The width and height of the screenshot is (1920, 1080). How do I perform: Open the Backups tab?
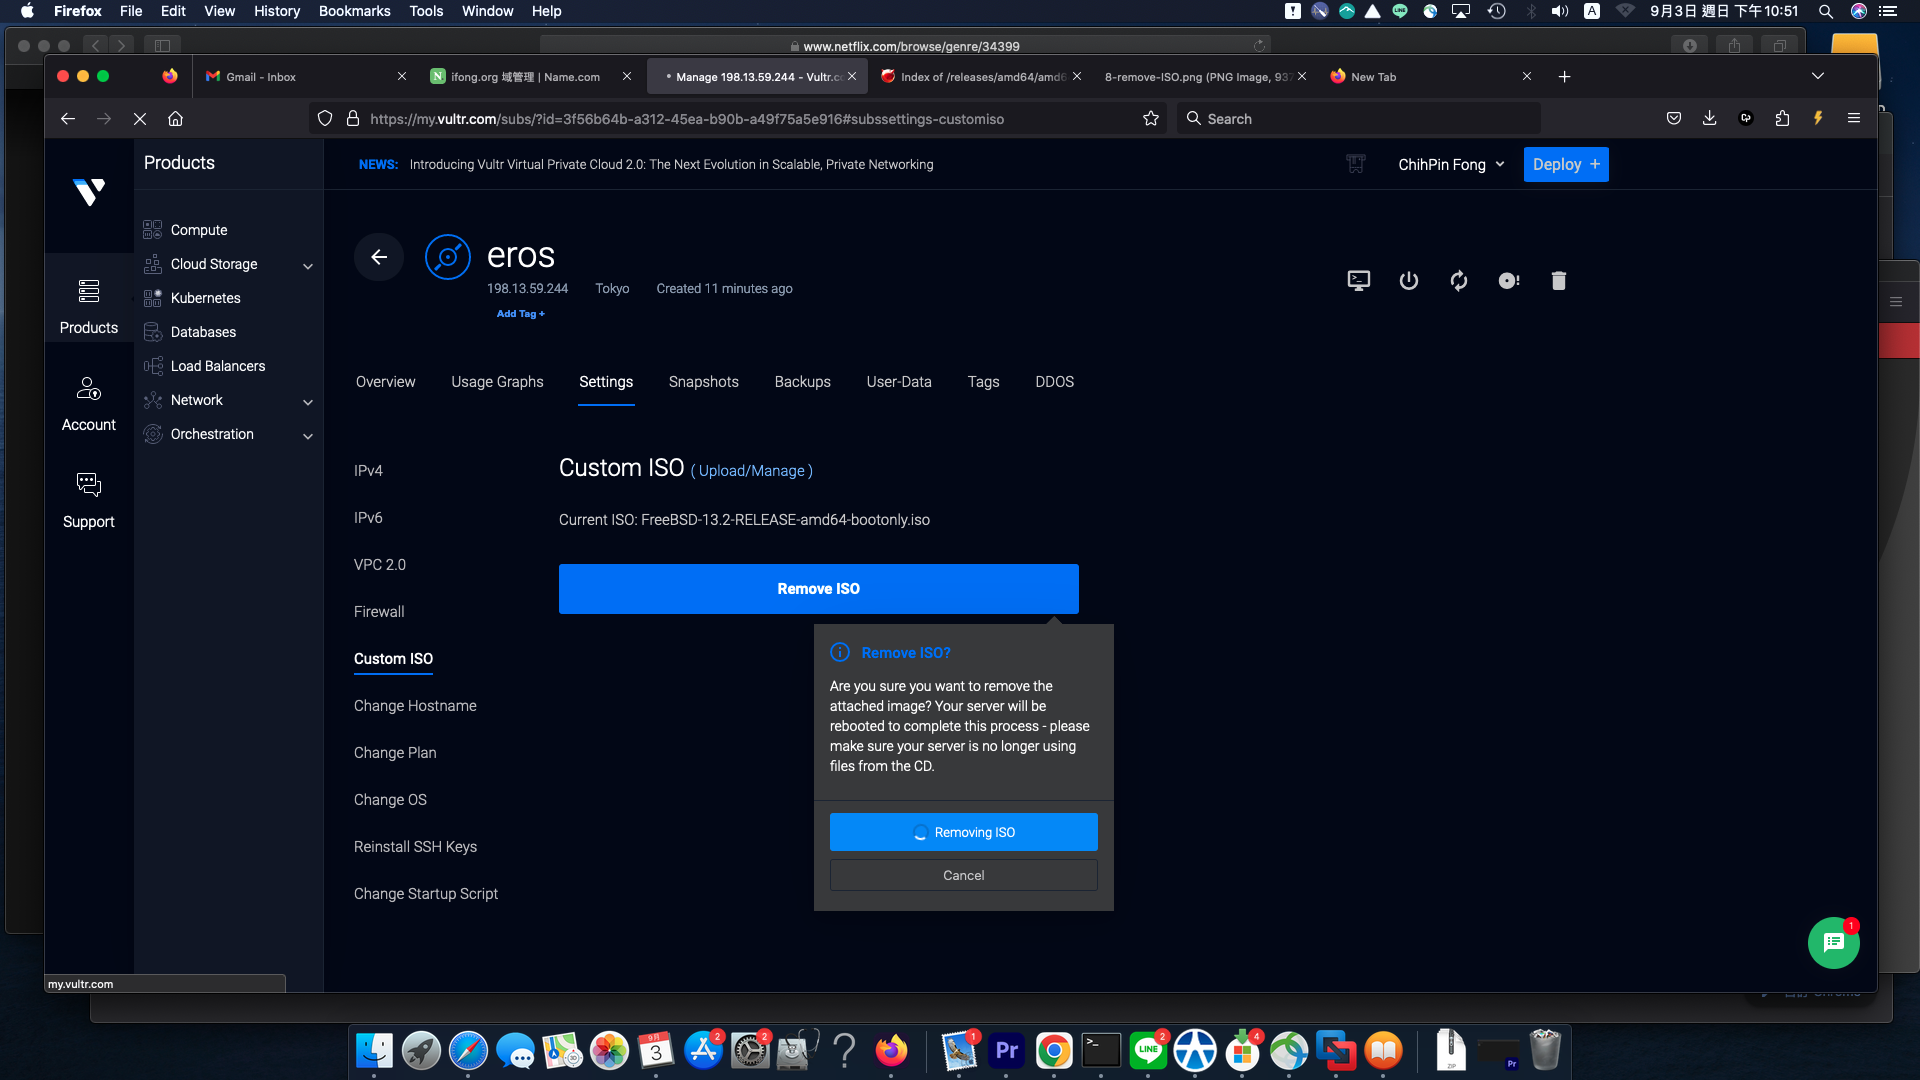point(802,382)
